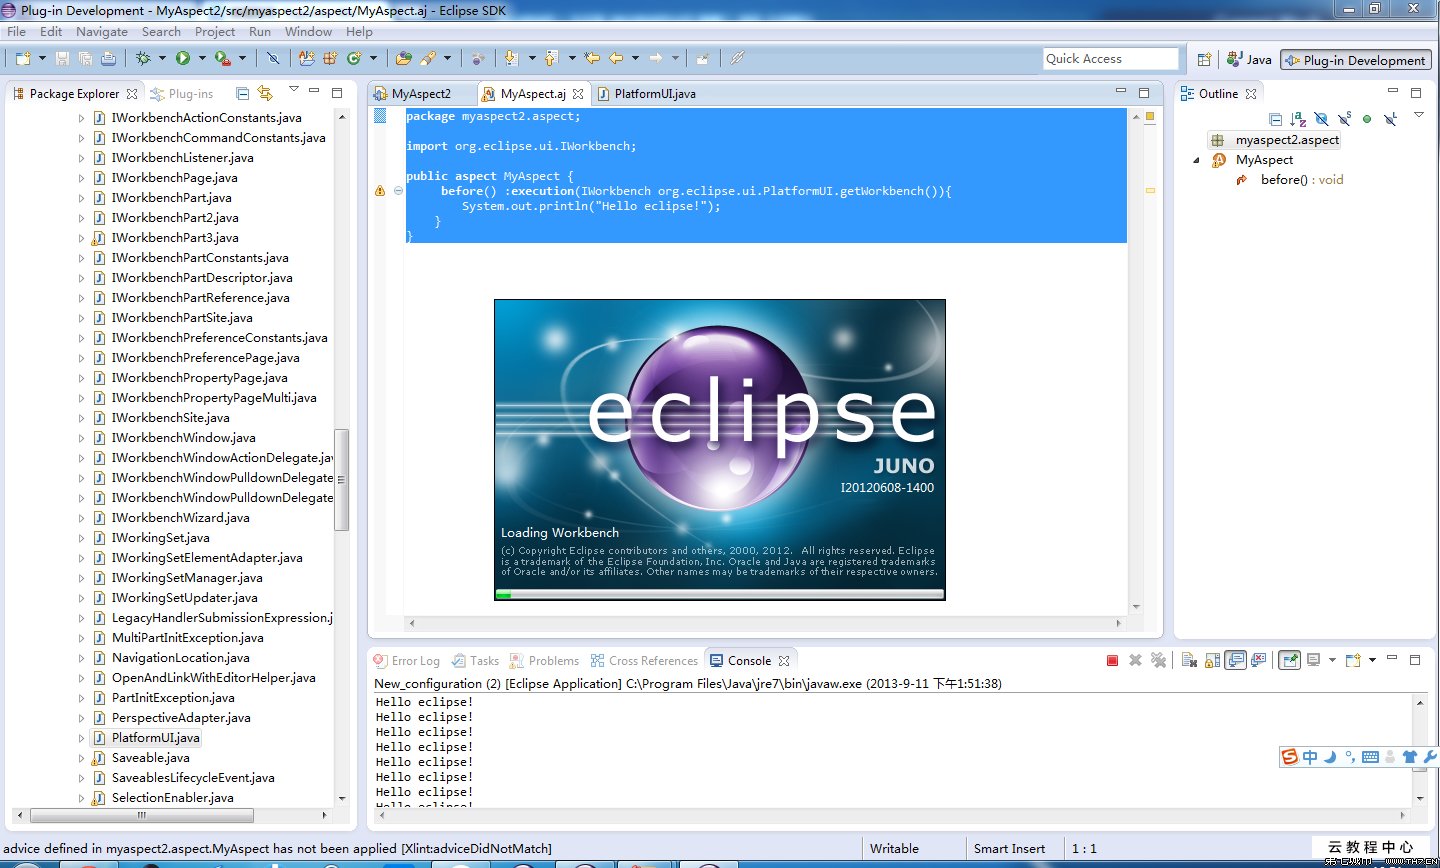Click the New file toolbar icon
This screenshot has height=868, width=1440.
(x=22, y=58)
